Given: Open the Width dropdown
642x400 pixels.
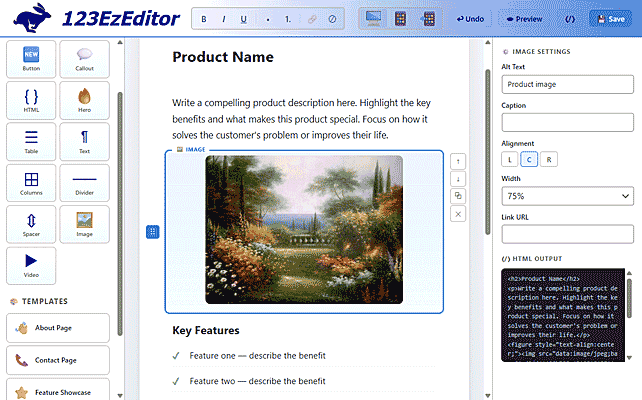Looking at the screenshot, I should pyautogui.click(x=567, y=196).
